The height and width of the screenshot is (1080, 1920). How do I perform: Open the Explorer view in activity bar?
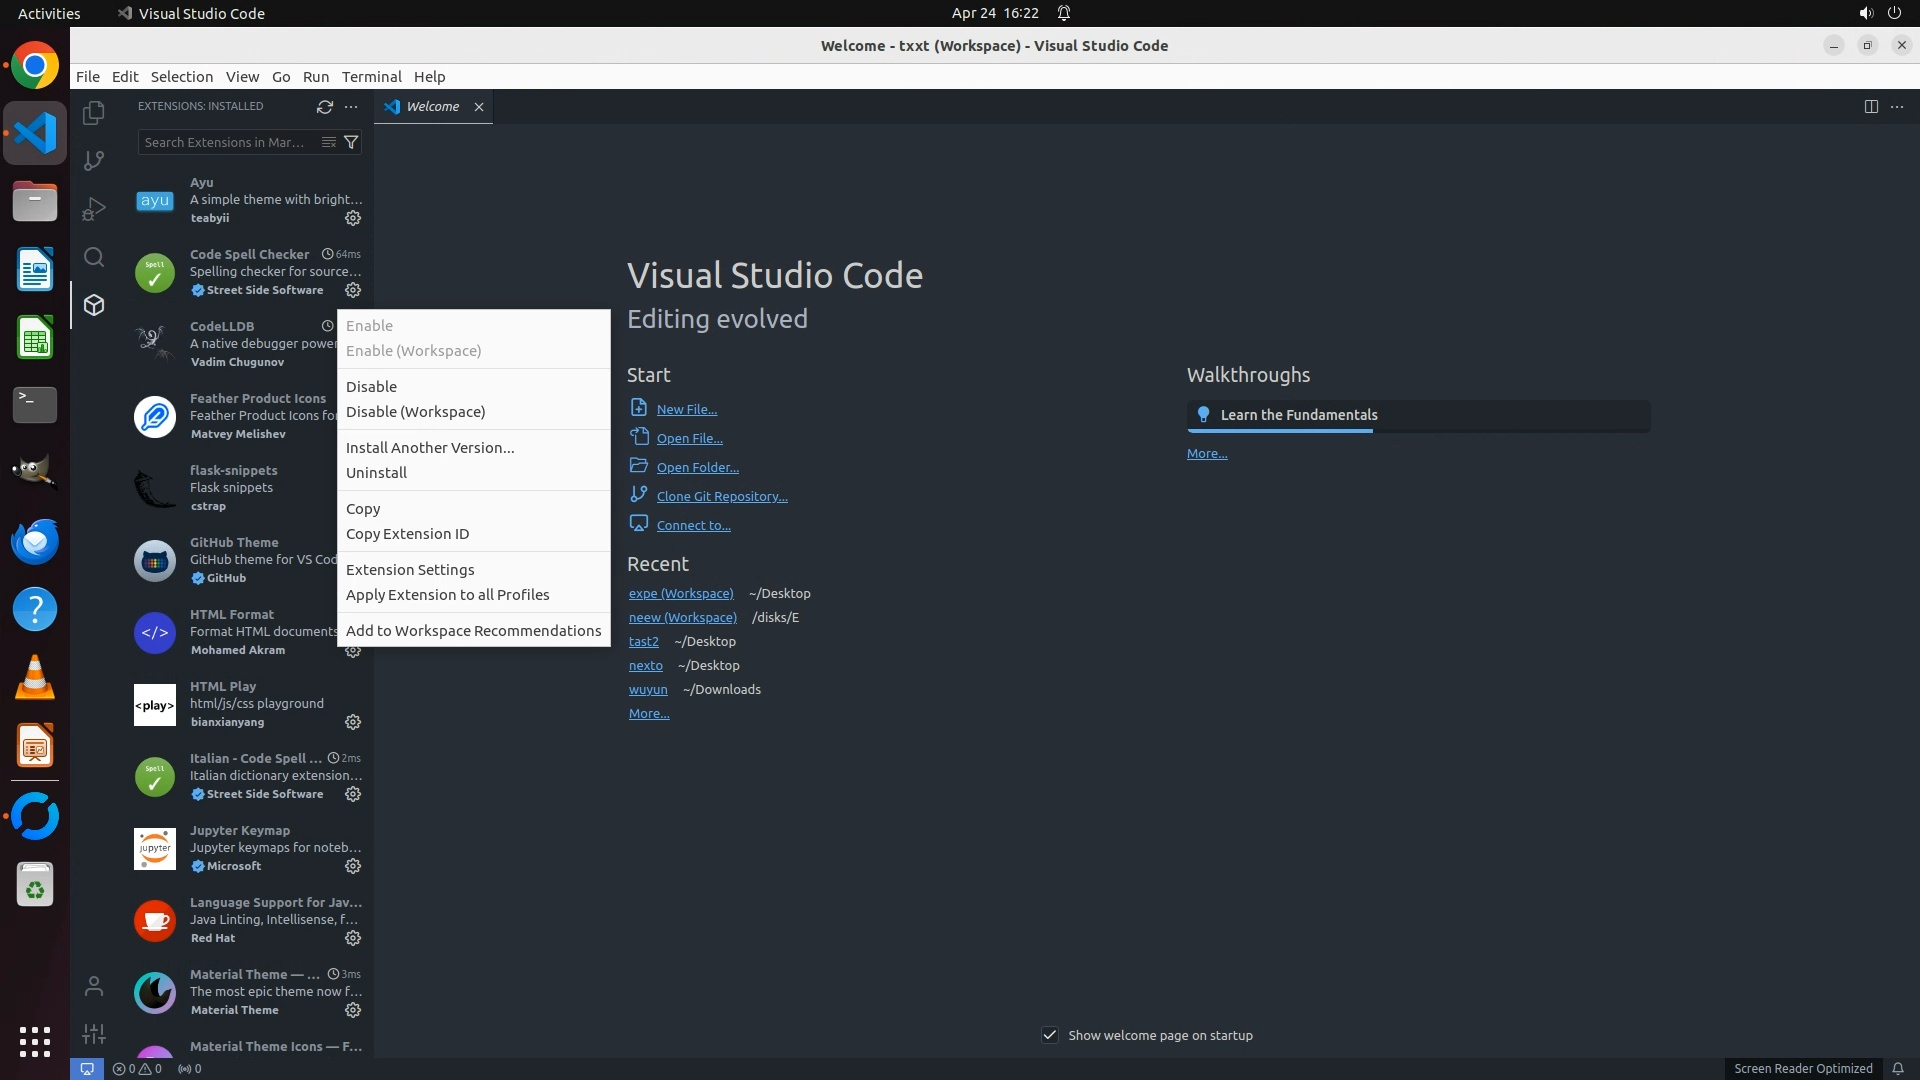point(94,113)
